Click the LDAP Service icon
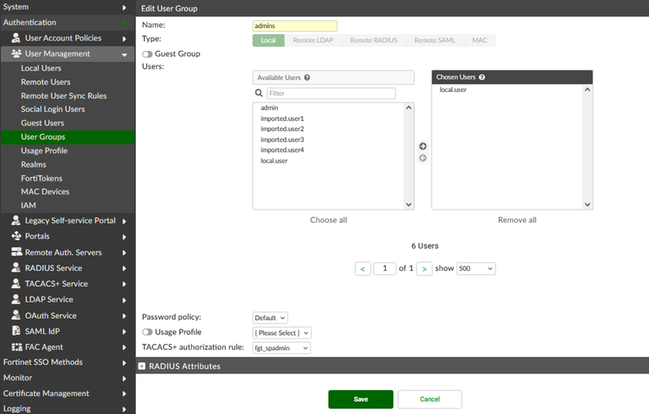 [x=16, y=299]
